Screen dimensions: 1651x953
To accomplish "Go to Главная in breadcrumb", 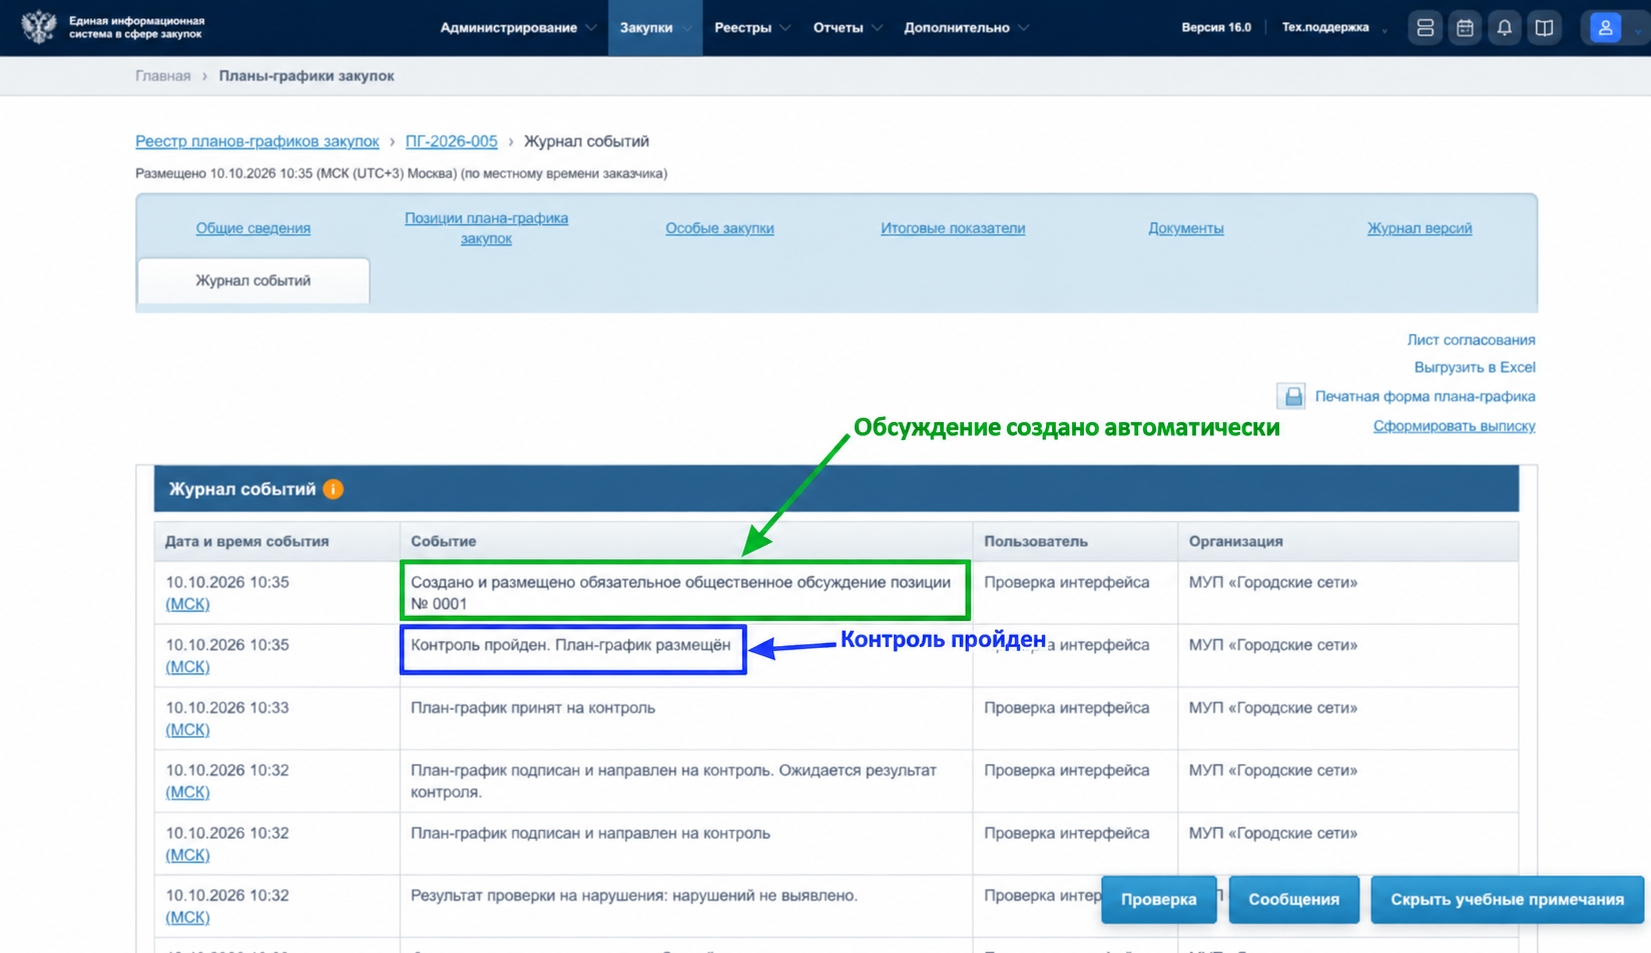I will 163,76.
